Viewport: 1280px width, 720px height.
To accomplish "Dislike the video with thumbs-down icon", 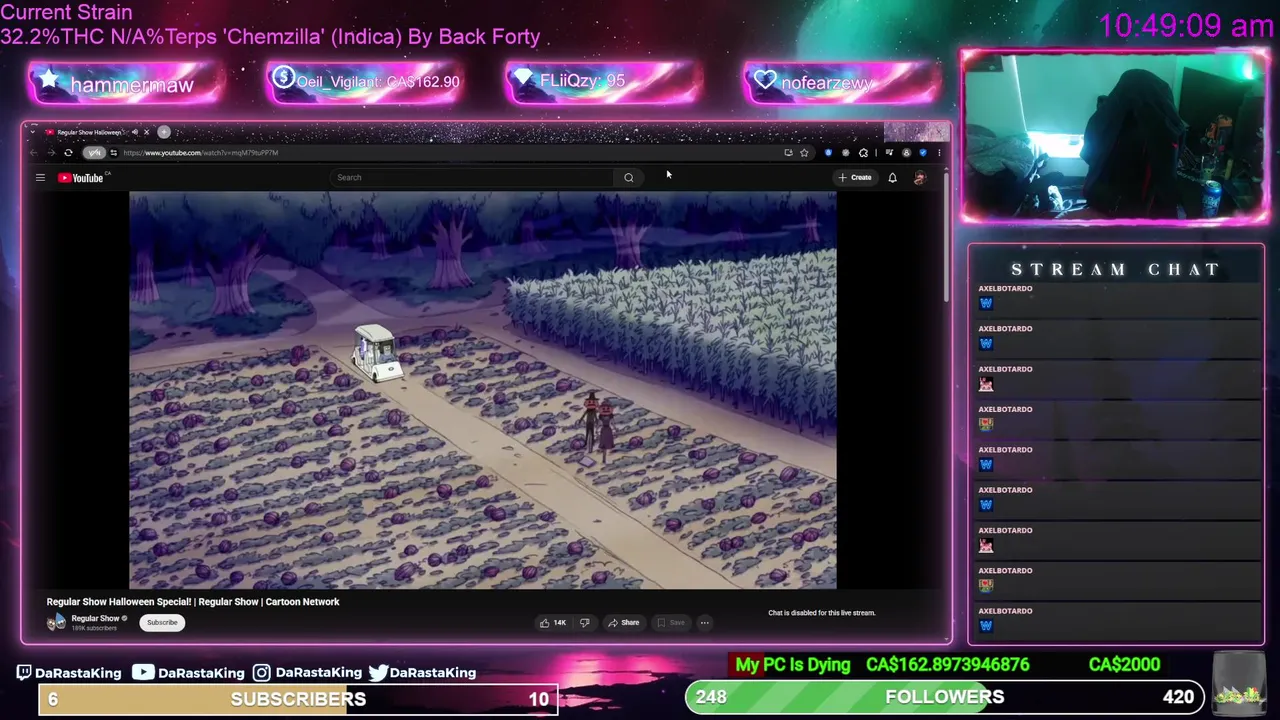I will 584,623.
